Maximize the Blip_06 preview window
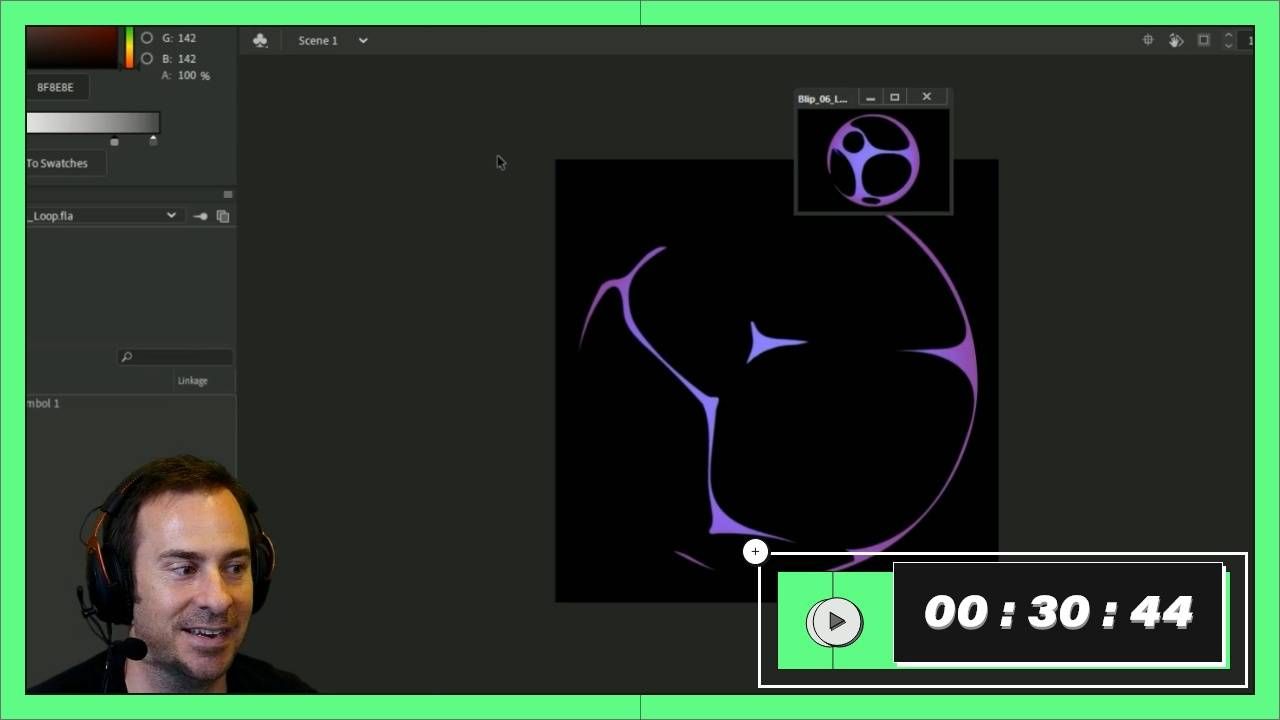 pyautogui.click(x=895, y=98)
